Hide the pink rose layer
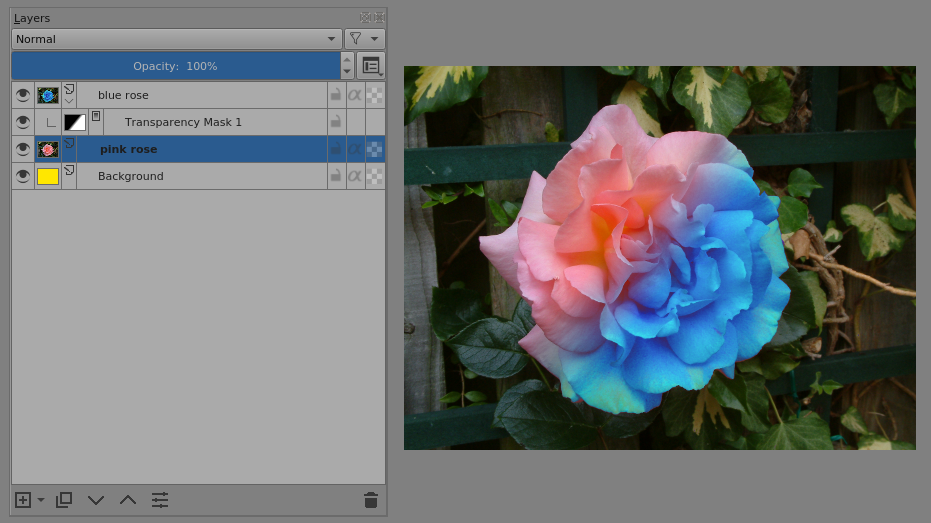931x523 pixels. pos(23,149)
